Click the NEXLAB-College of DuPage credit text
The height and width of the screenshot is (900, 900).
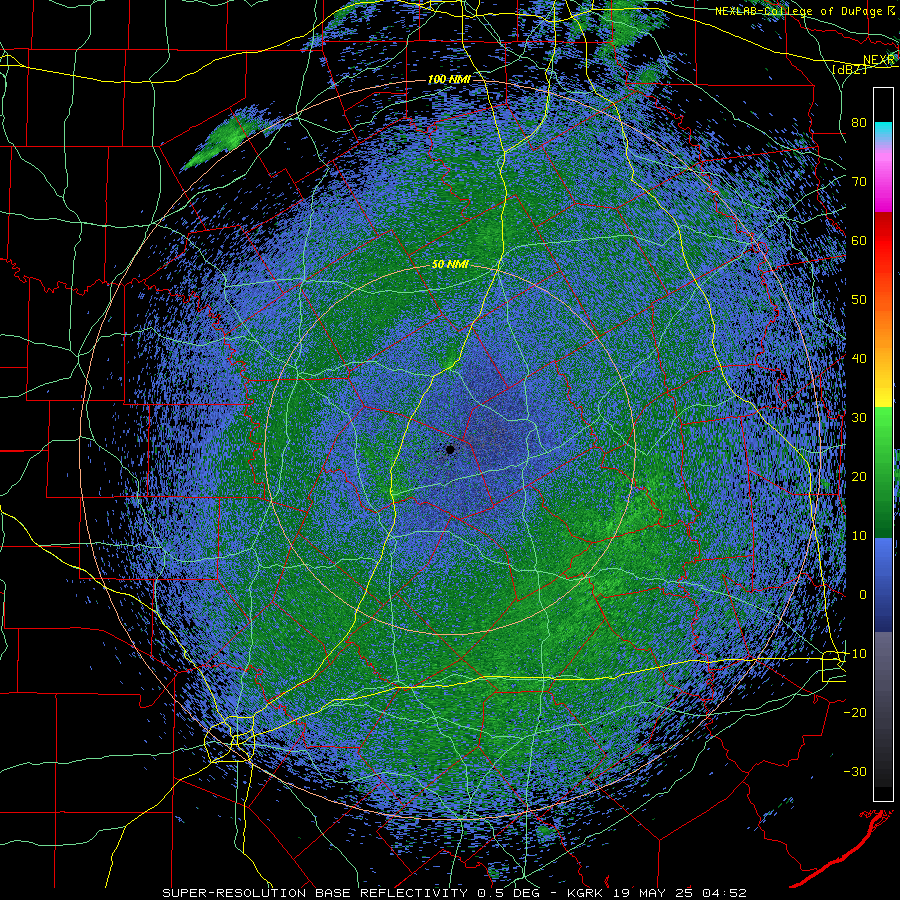coord(799,11)
